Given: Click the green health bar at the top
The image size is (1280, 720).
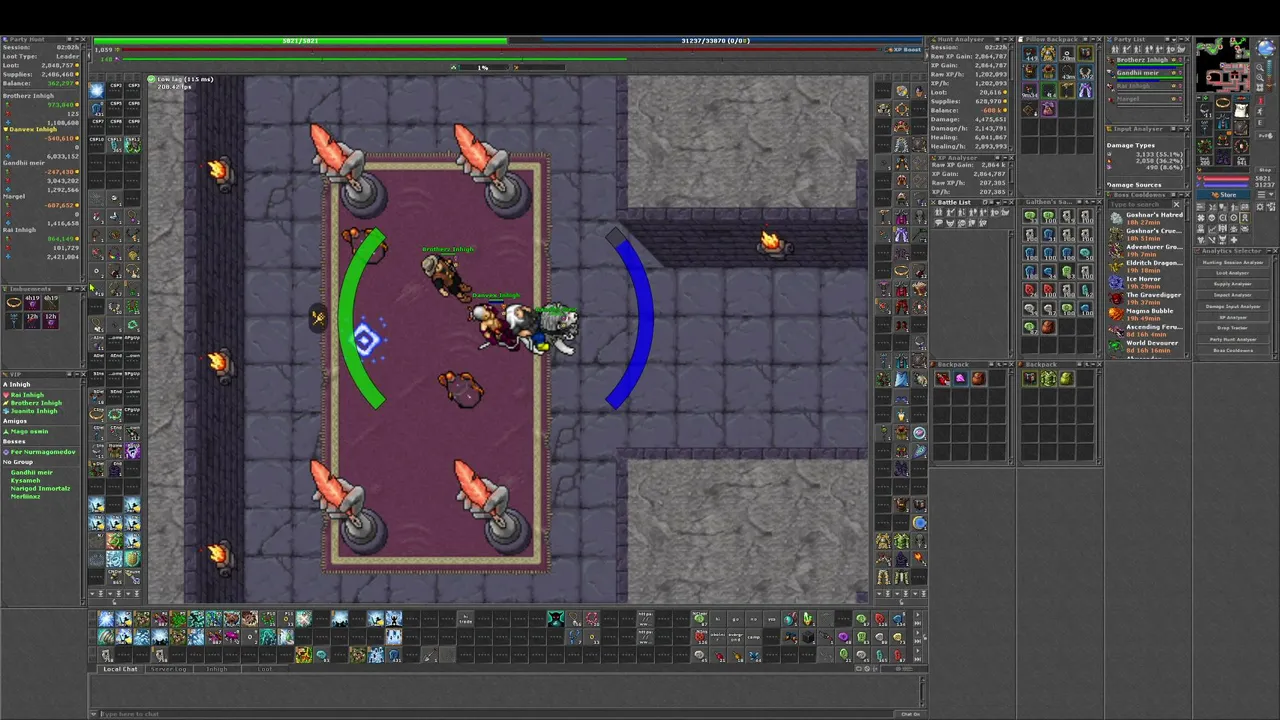Looking at the screenshot, I should [x=300, y=41].
